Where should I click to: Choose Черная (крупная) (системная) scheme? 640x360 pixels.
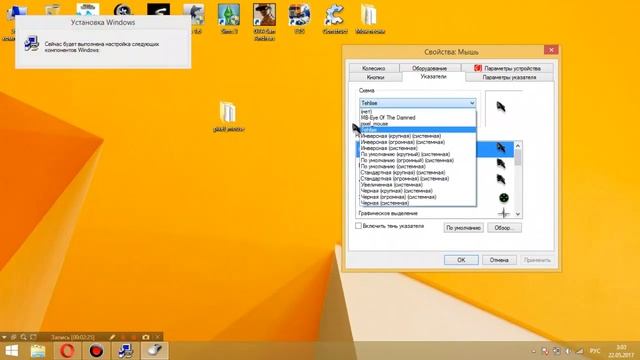418,191
